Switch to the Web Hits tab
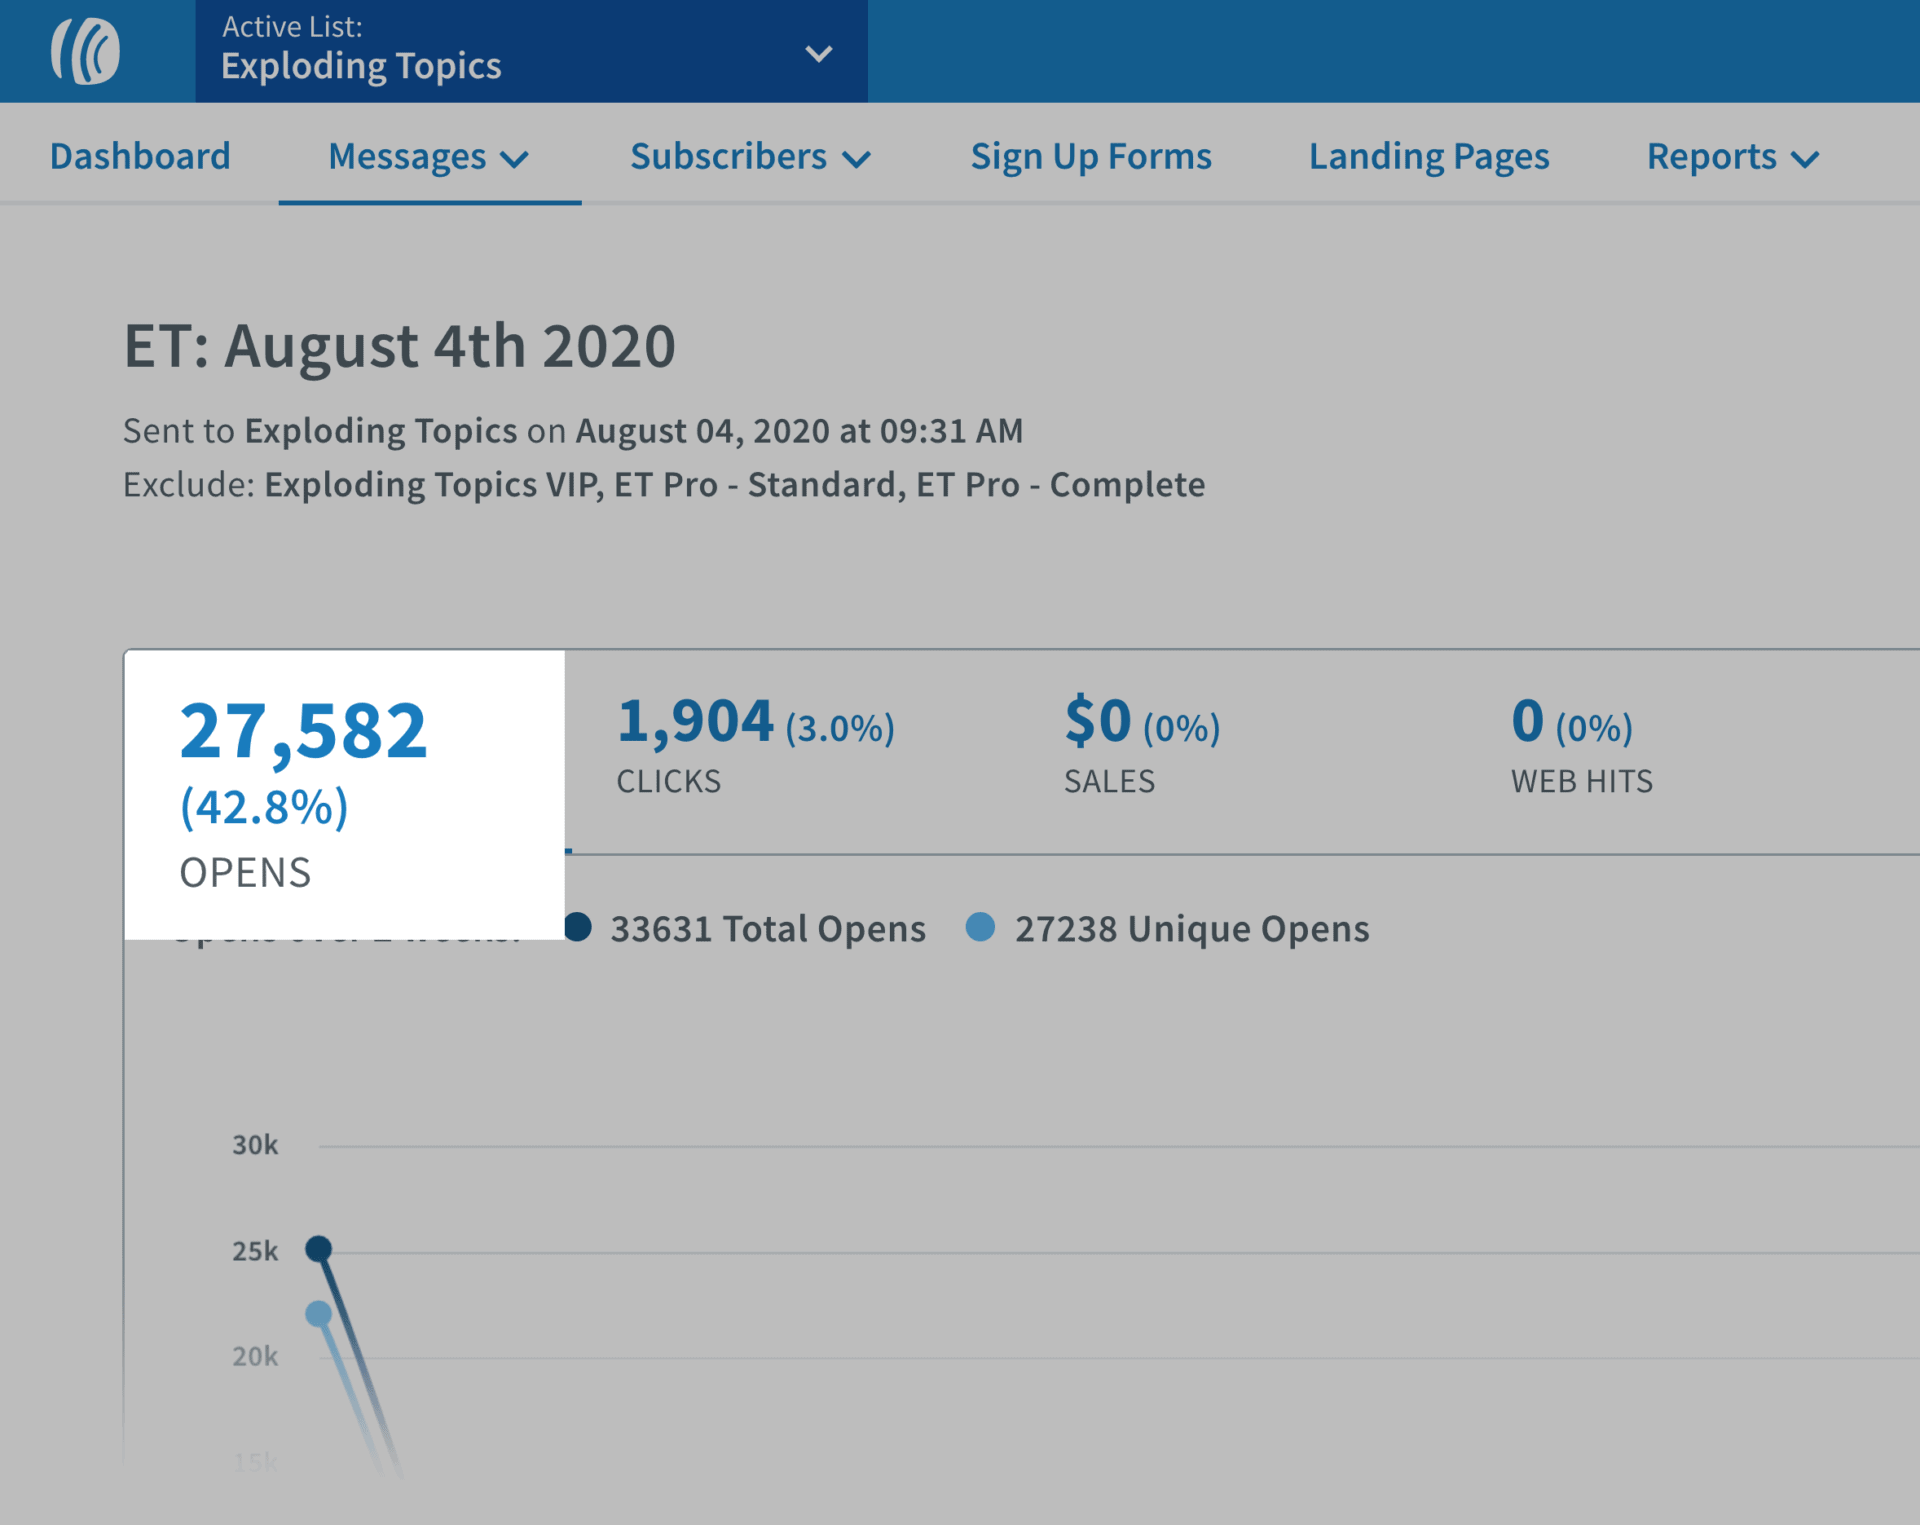1920x1525 pixels. [1580, 745]
